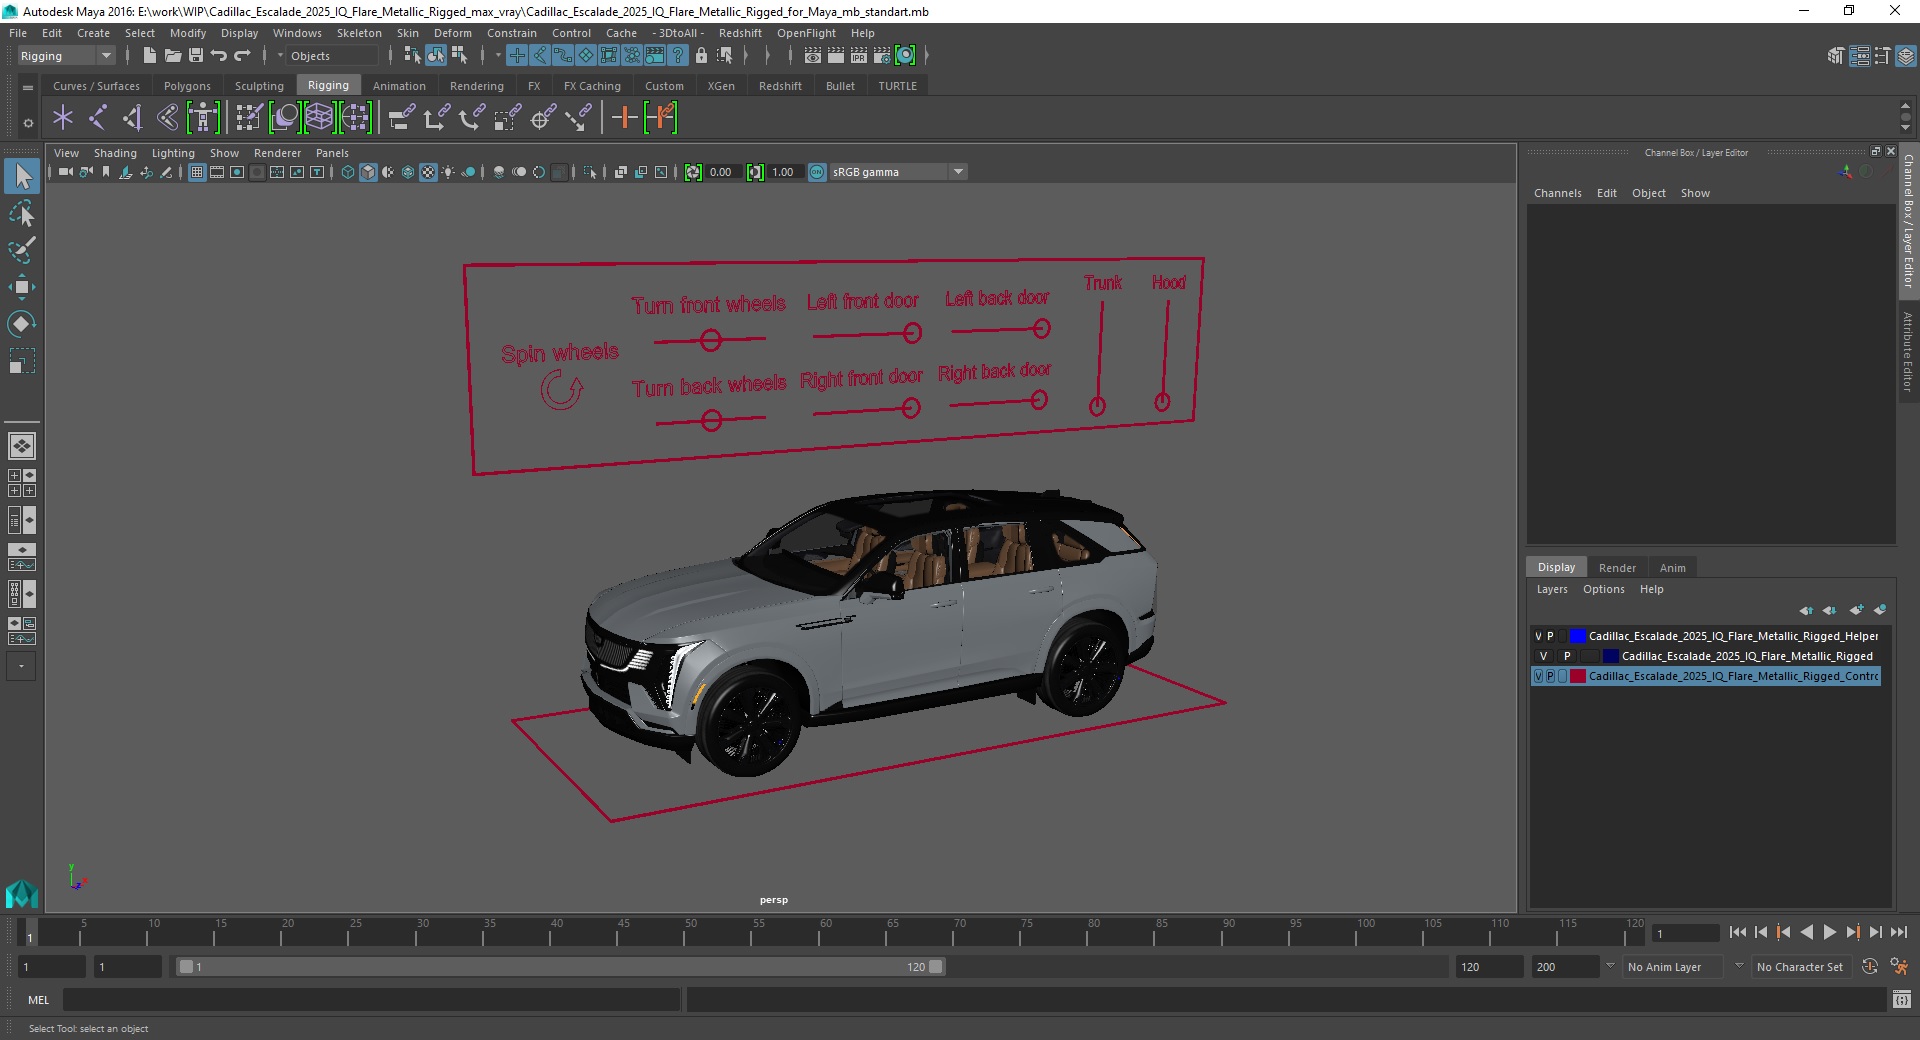
Task: Click the blue Rigged_Helper layer color swatch
Action: (1577, 636)
